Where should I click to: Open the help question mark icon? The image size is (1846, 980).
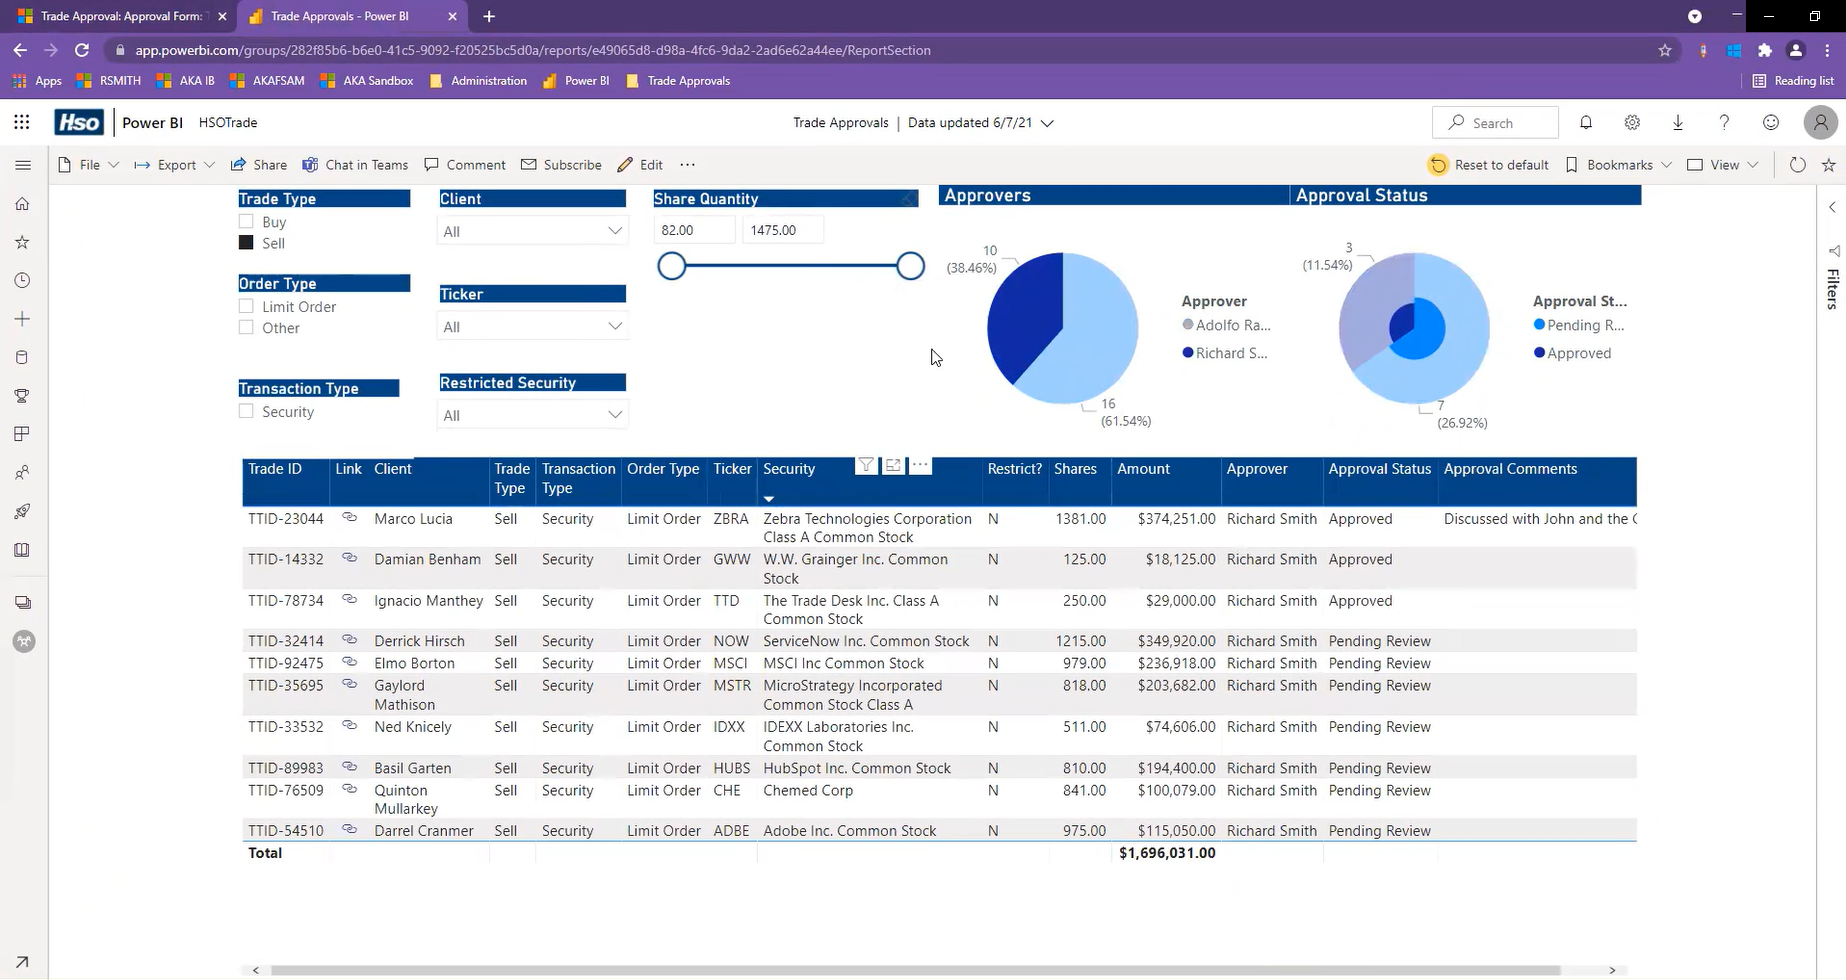click(1724, 122)
